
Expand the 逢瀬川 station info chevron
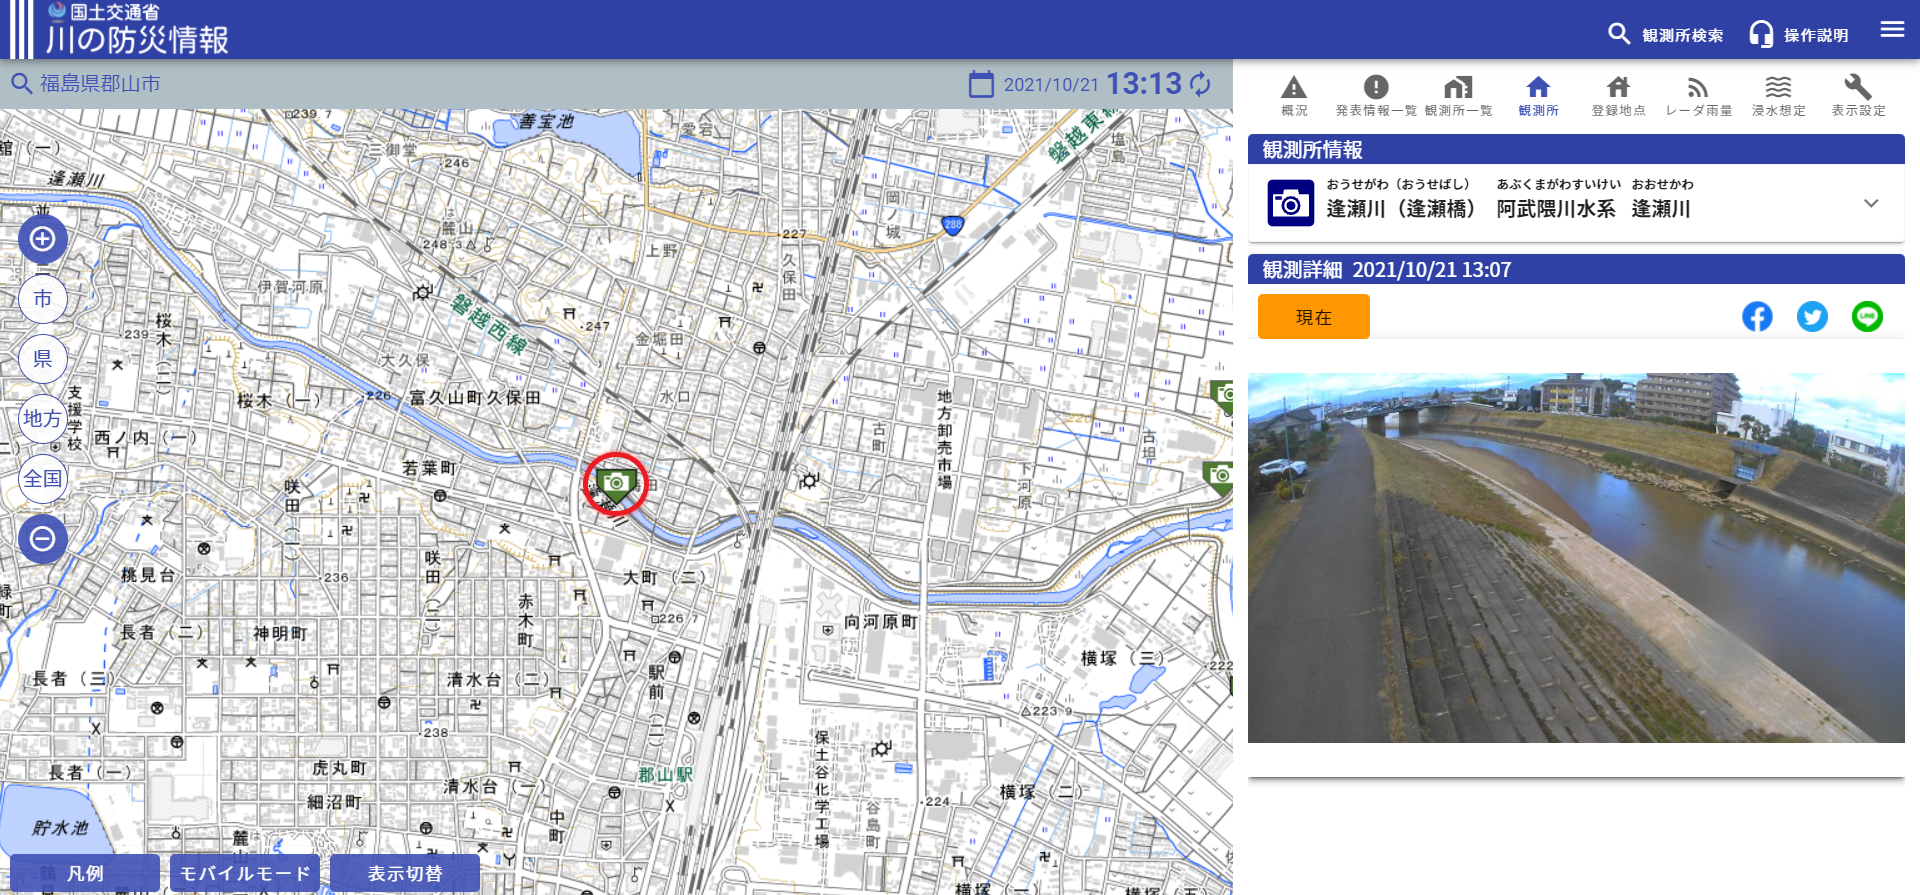click(1871, 203)
